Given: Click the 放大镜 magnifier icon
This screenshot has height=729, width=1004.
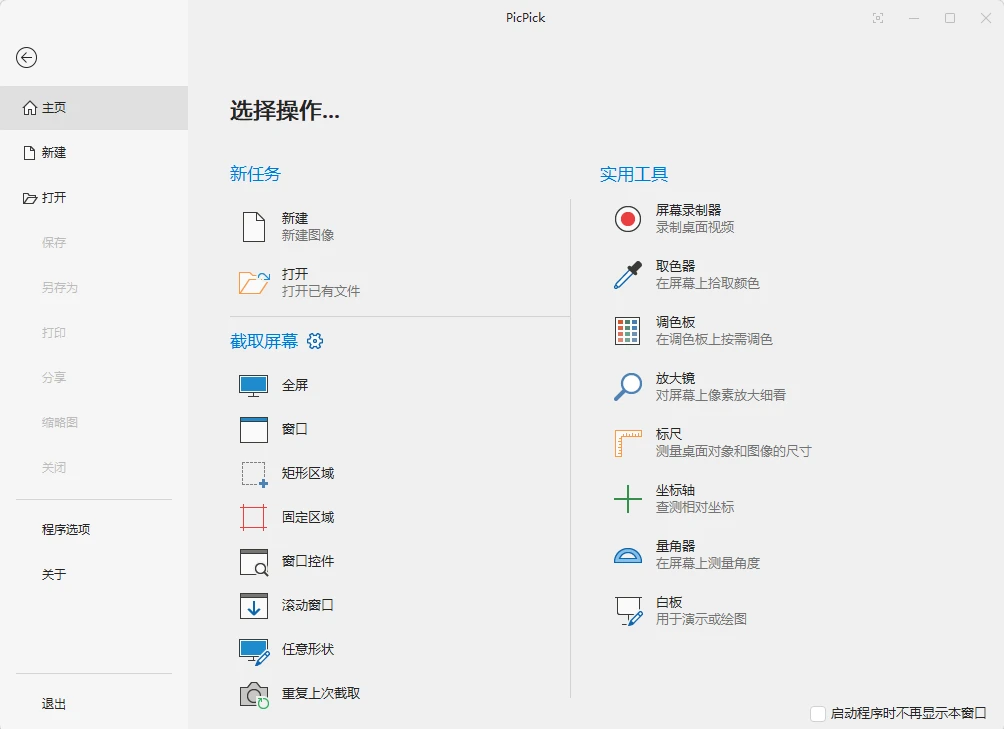Looking at the screenshot, I should tap(628, 387).
